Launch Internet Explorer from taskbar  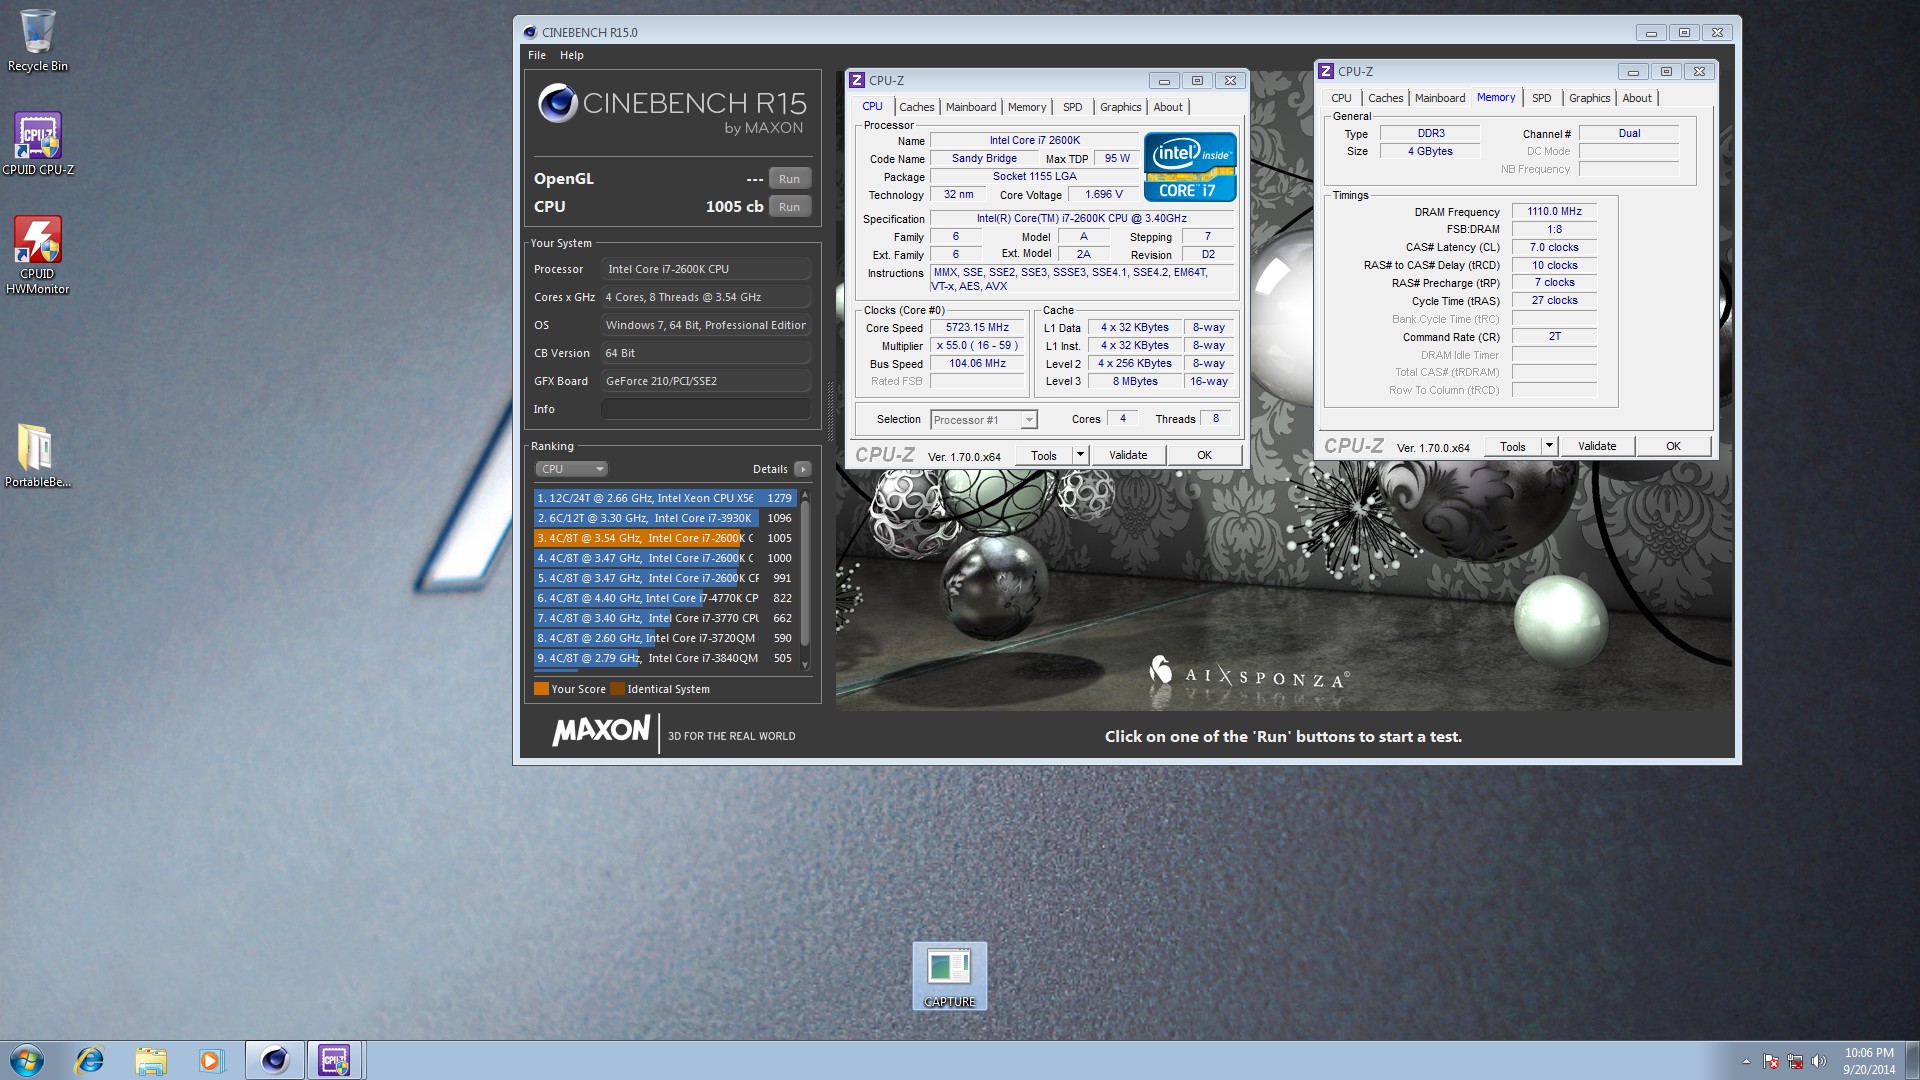click(x=90, y=1060)
